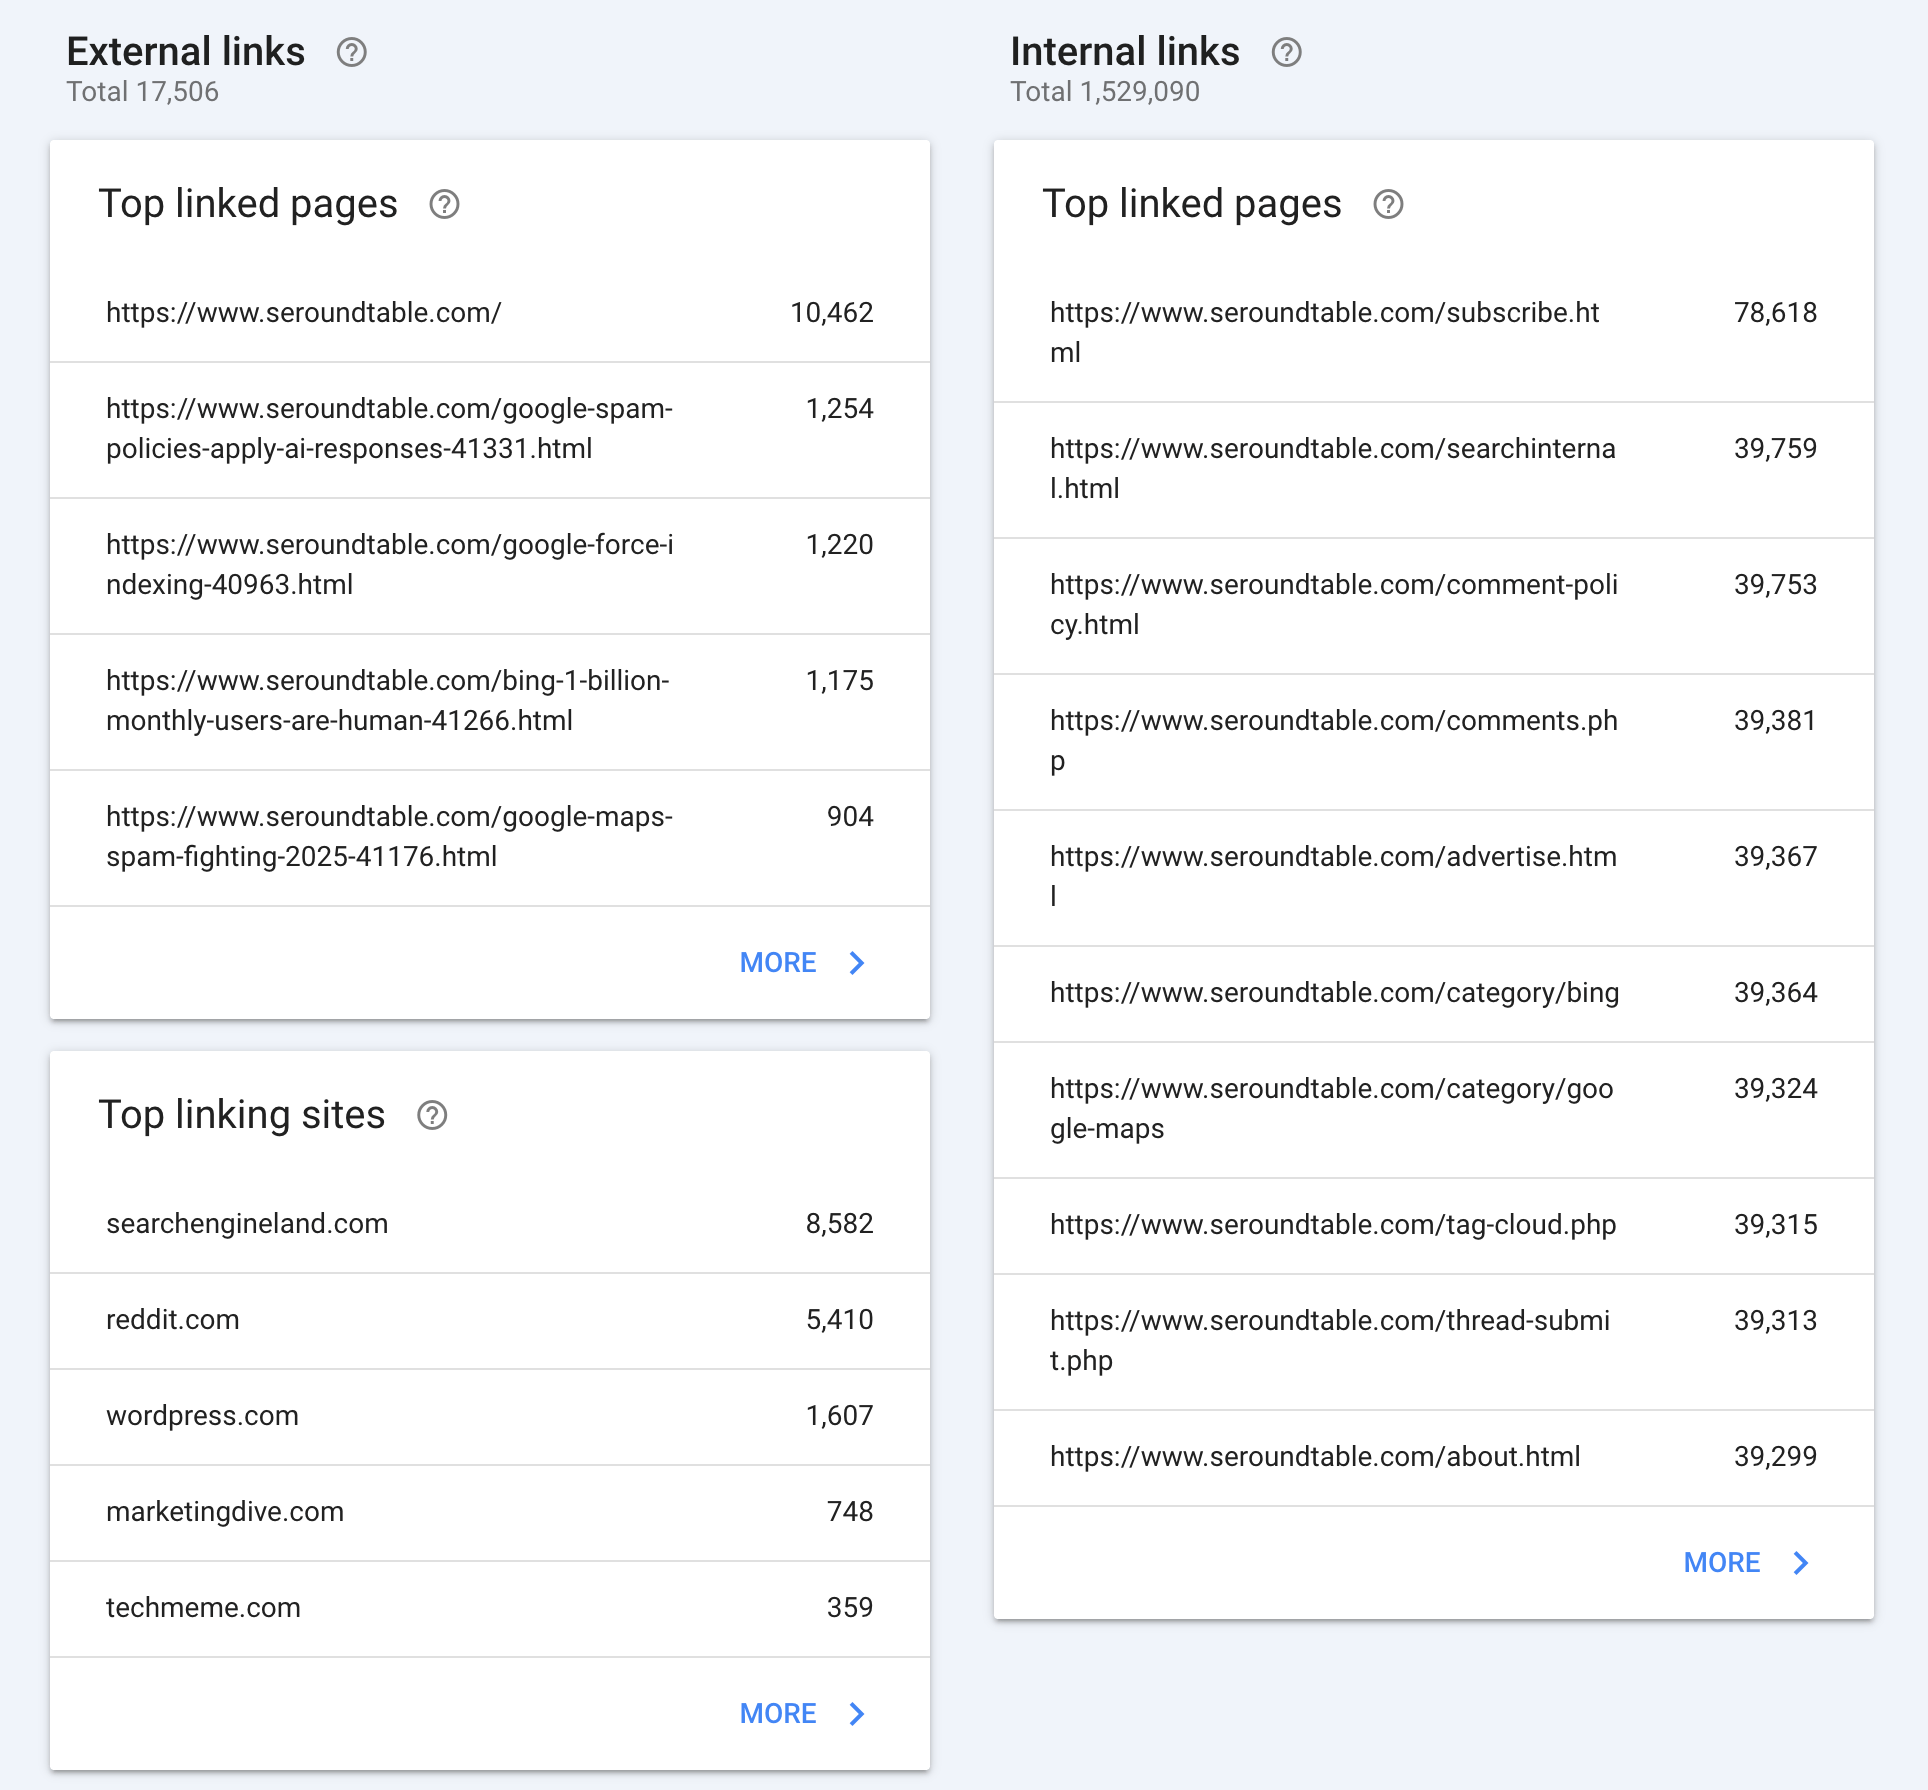Open MORE in external Top linked pages card
The image size is (1928, 1790).
[x=802, y=962]
